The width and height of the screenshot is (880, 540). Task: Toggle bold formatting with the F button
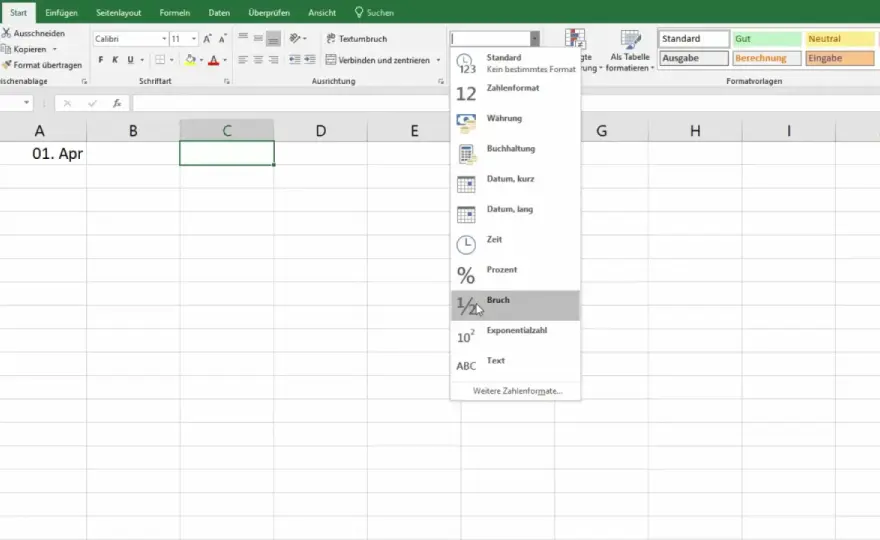pos(100,60)
